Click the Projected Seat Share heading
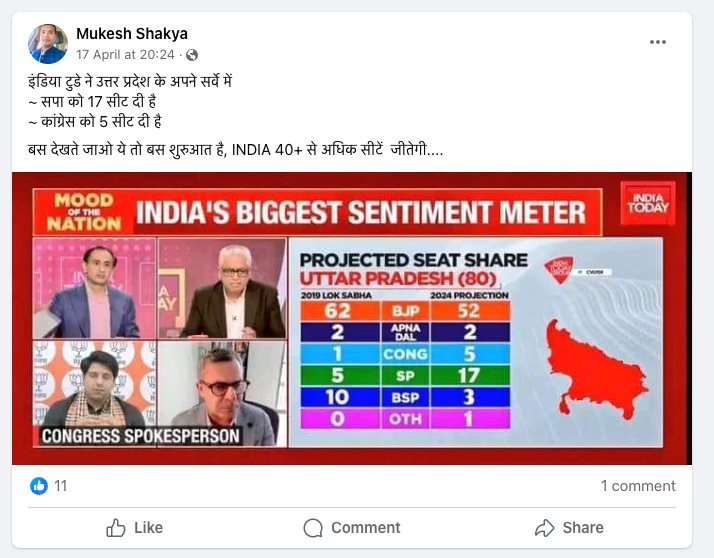The width and height of the screenshot is (714, 558). click(413, 260)
